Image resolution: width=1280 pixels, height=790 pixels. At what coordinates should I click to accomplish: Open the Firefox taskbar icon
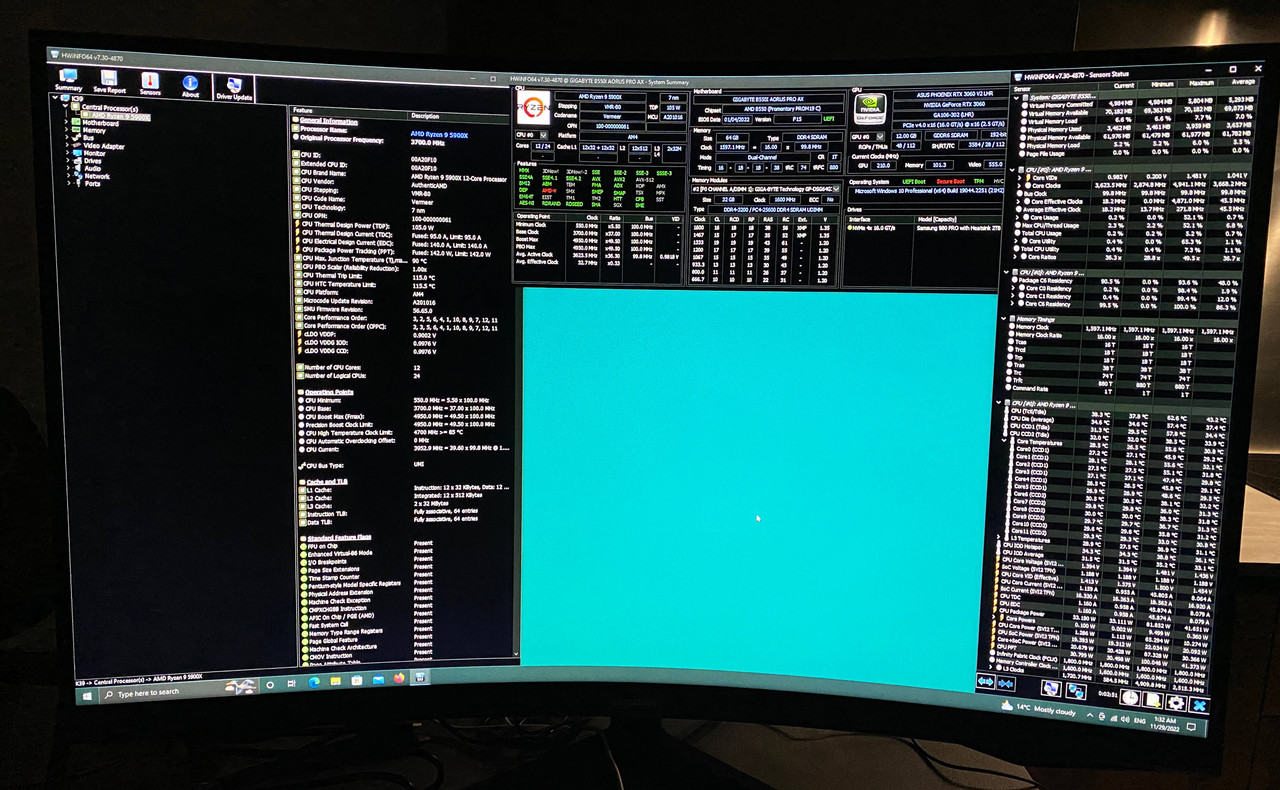399,680
